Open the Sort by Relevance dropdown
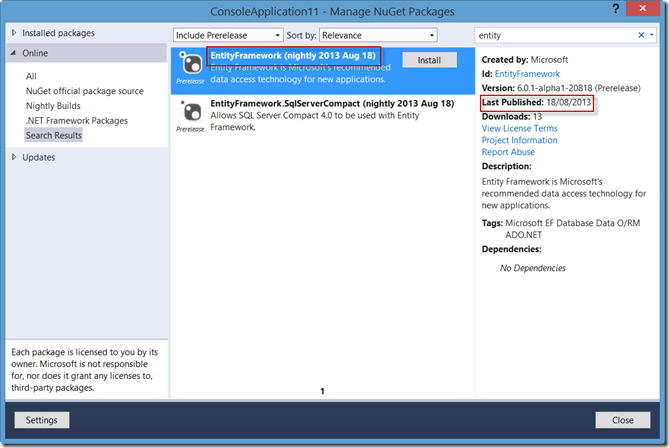The height and width of the screenshot is (448, 669). click(378, 35)
